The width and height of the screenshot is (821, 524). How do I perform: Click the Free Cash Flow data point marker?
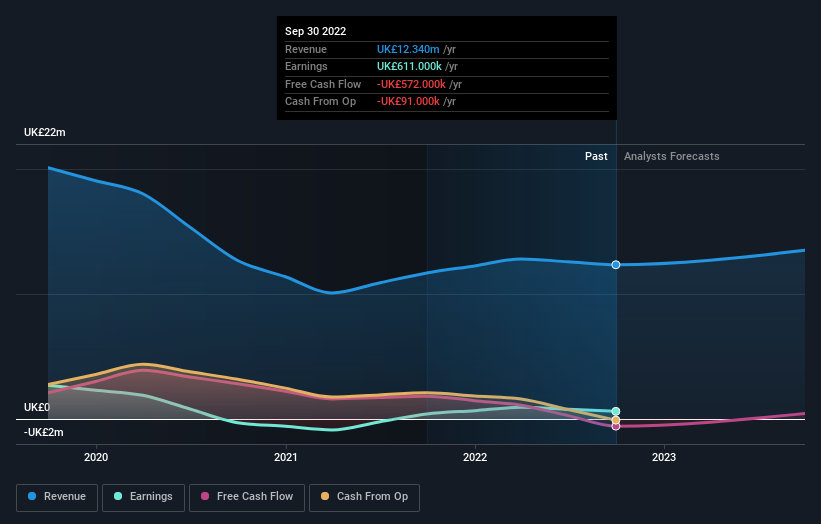616,427
